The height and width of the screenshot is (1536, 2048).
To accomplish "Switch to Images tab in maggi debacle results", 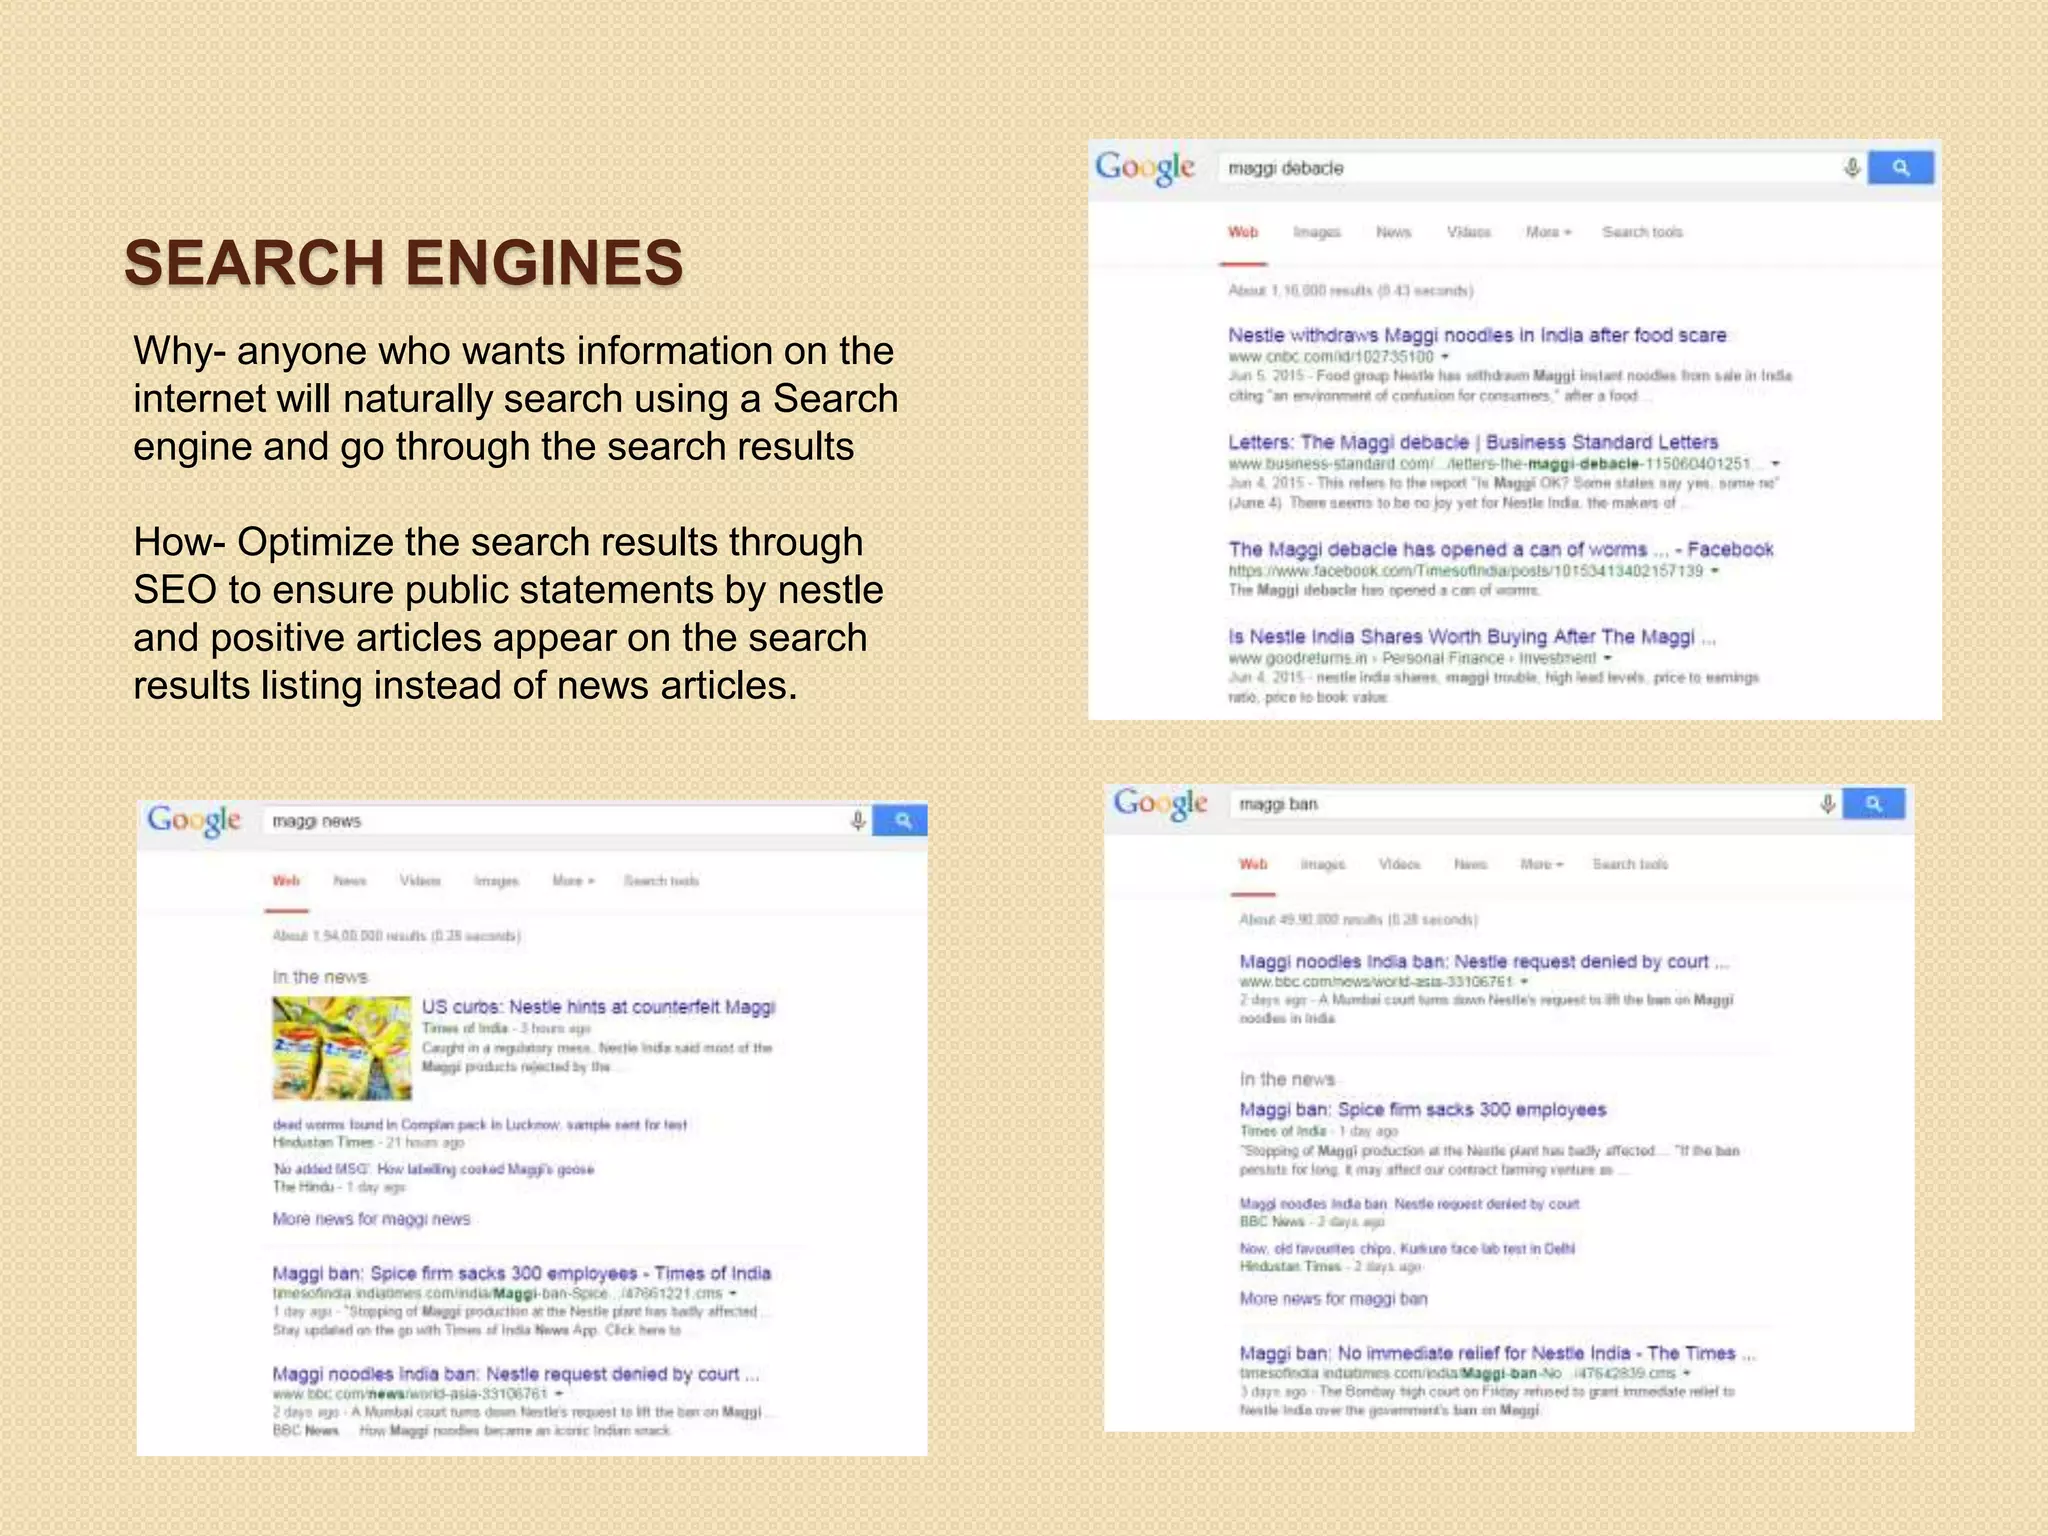I will tap(1316, 232).
